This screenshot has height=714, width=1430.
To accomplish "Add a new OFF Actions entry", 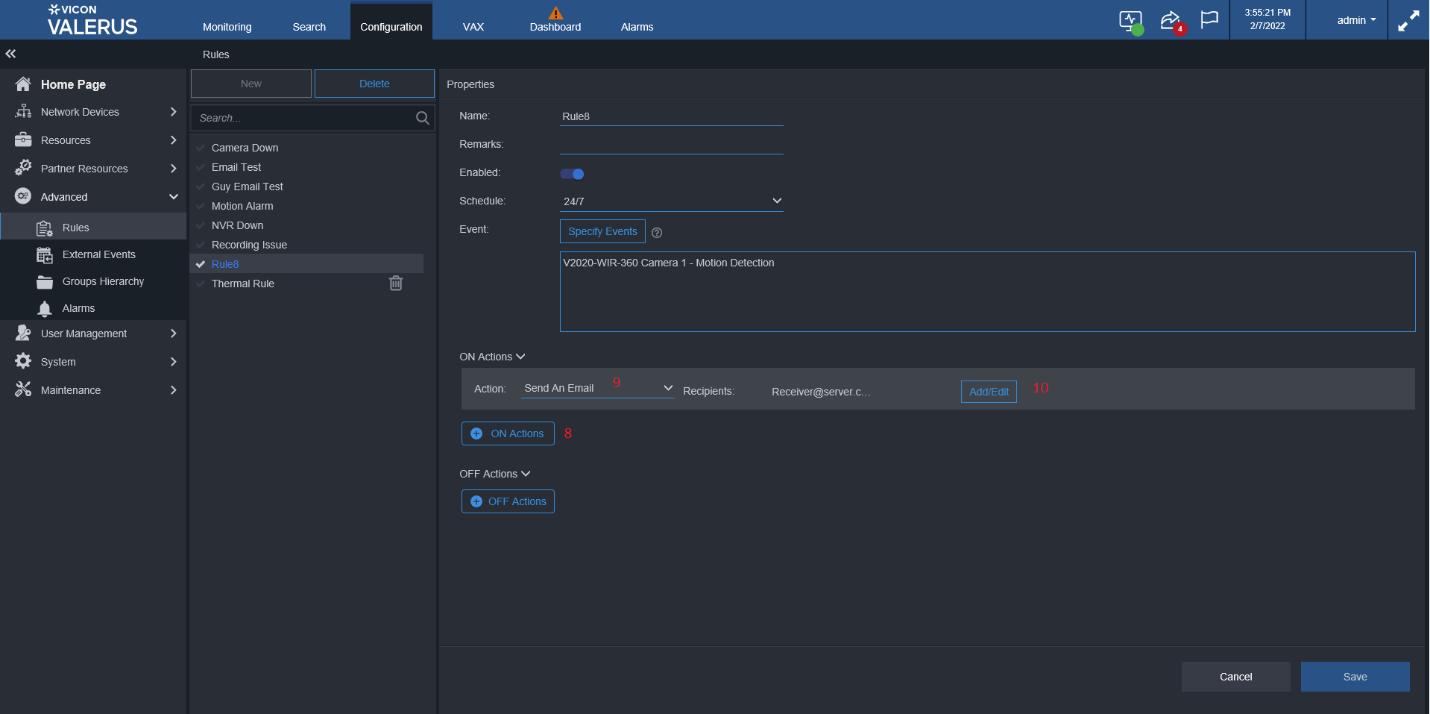I will click(x=508, y=501).
